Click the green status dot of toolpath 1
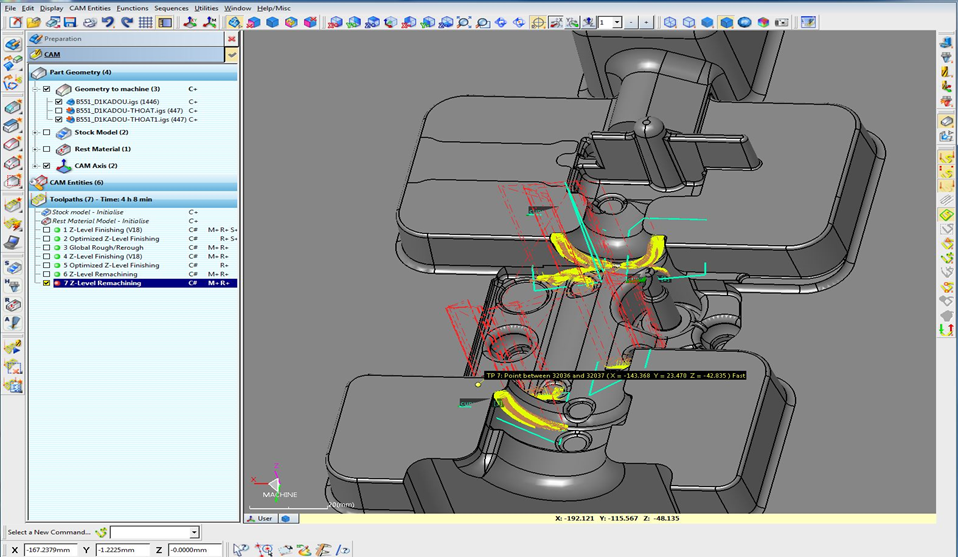Viewport: 958px width, 557px height. pos(58,230)
